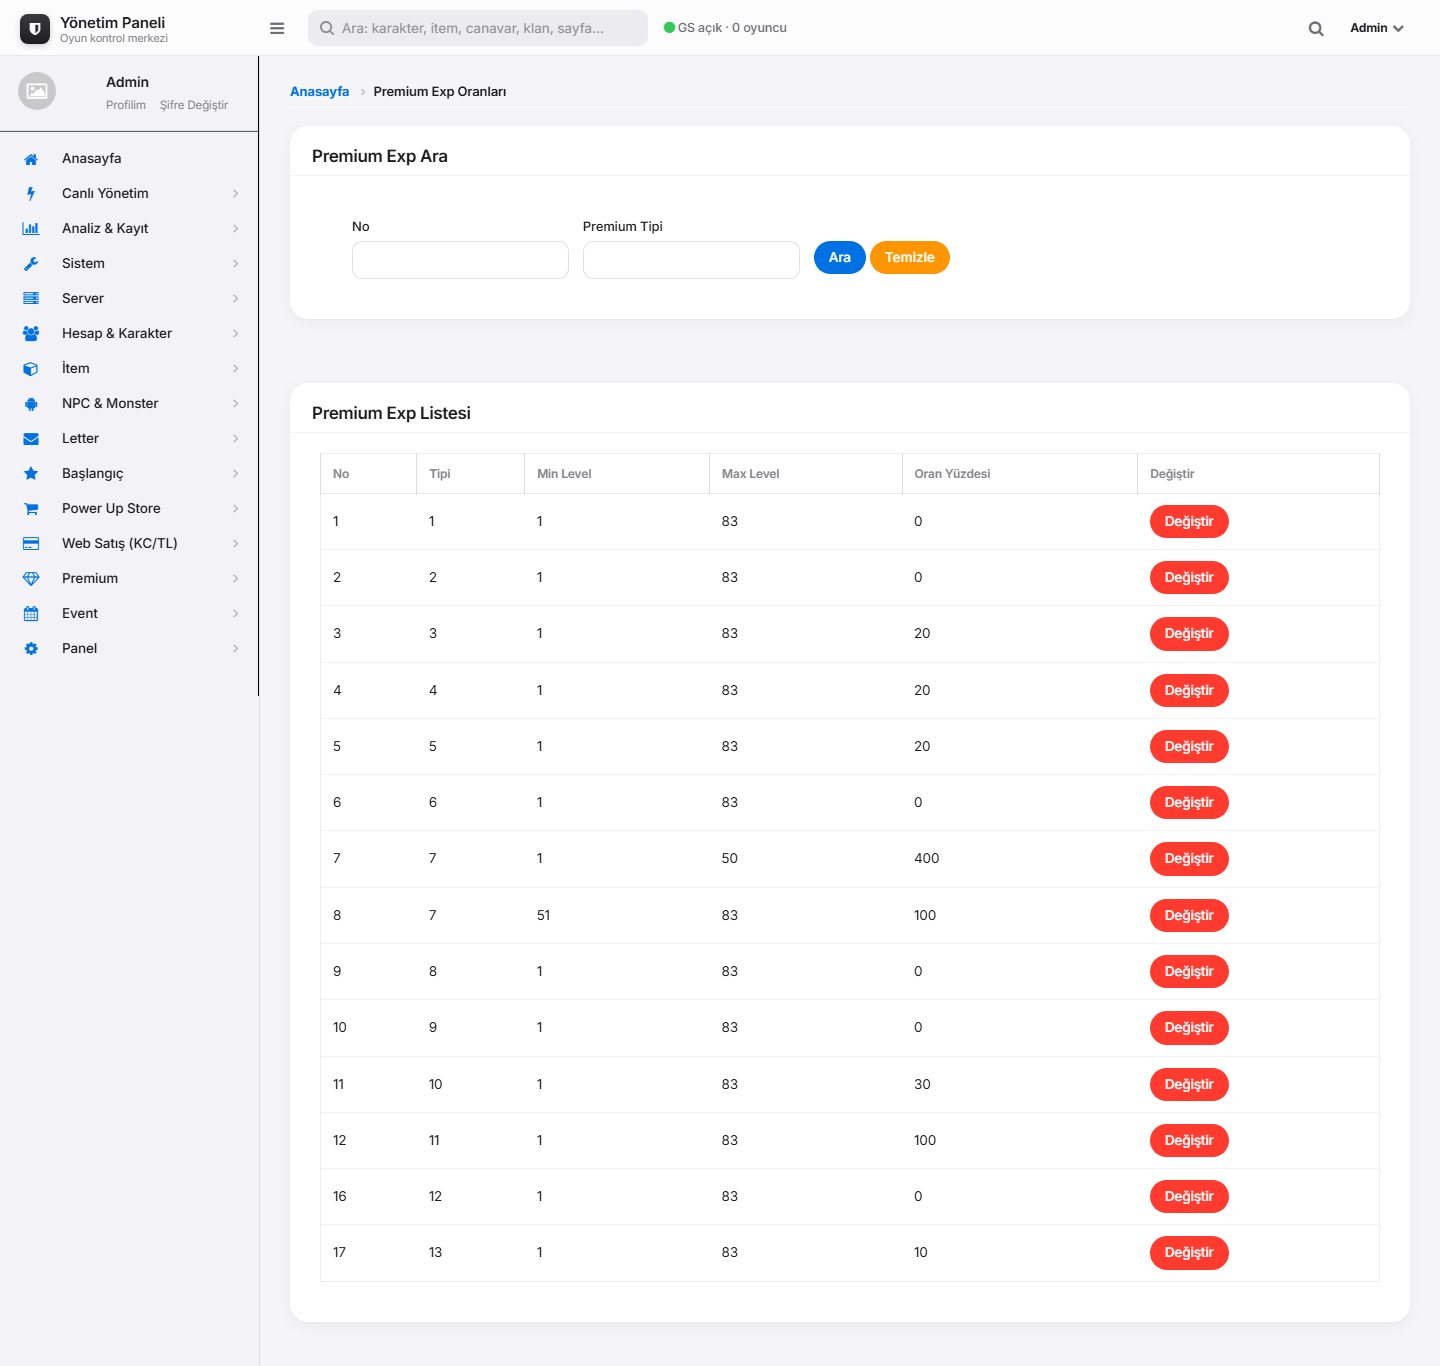
Task: Open the Power Up Store menu item
Action: [x=129, y=509]
